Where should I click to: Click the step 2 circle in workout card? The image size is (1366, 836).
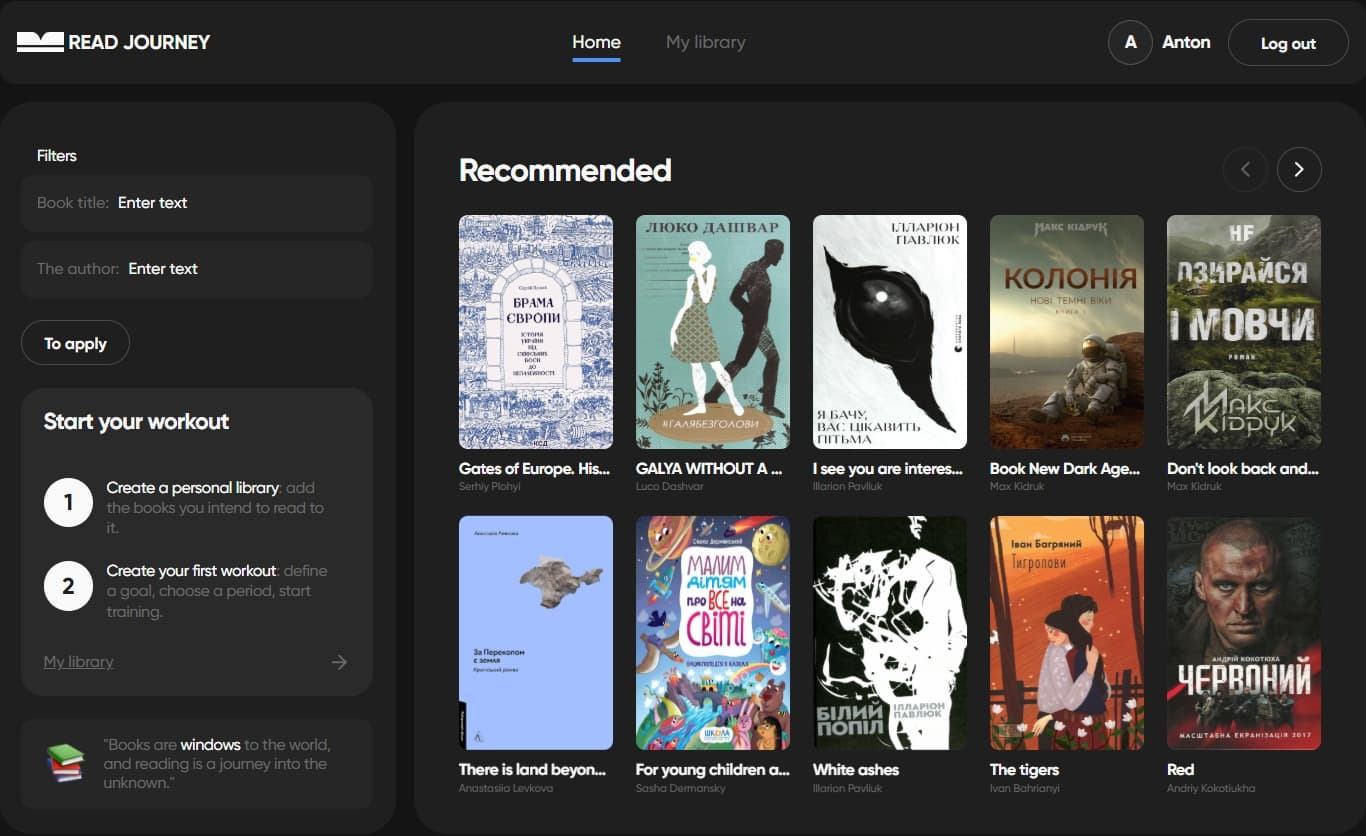pyautogui.click(x=68, y=586)
